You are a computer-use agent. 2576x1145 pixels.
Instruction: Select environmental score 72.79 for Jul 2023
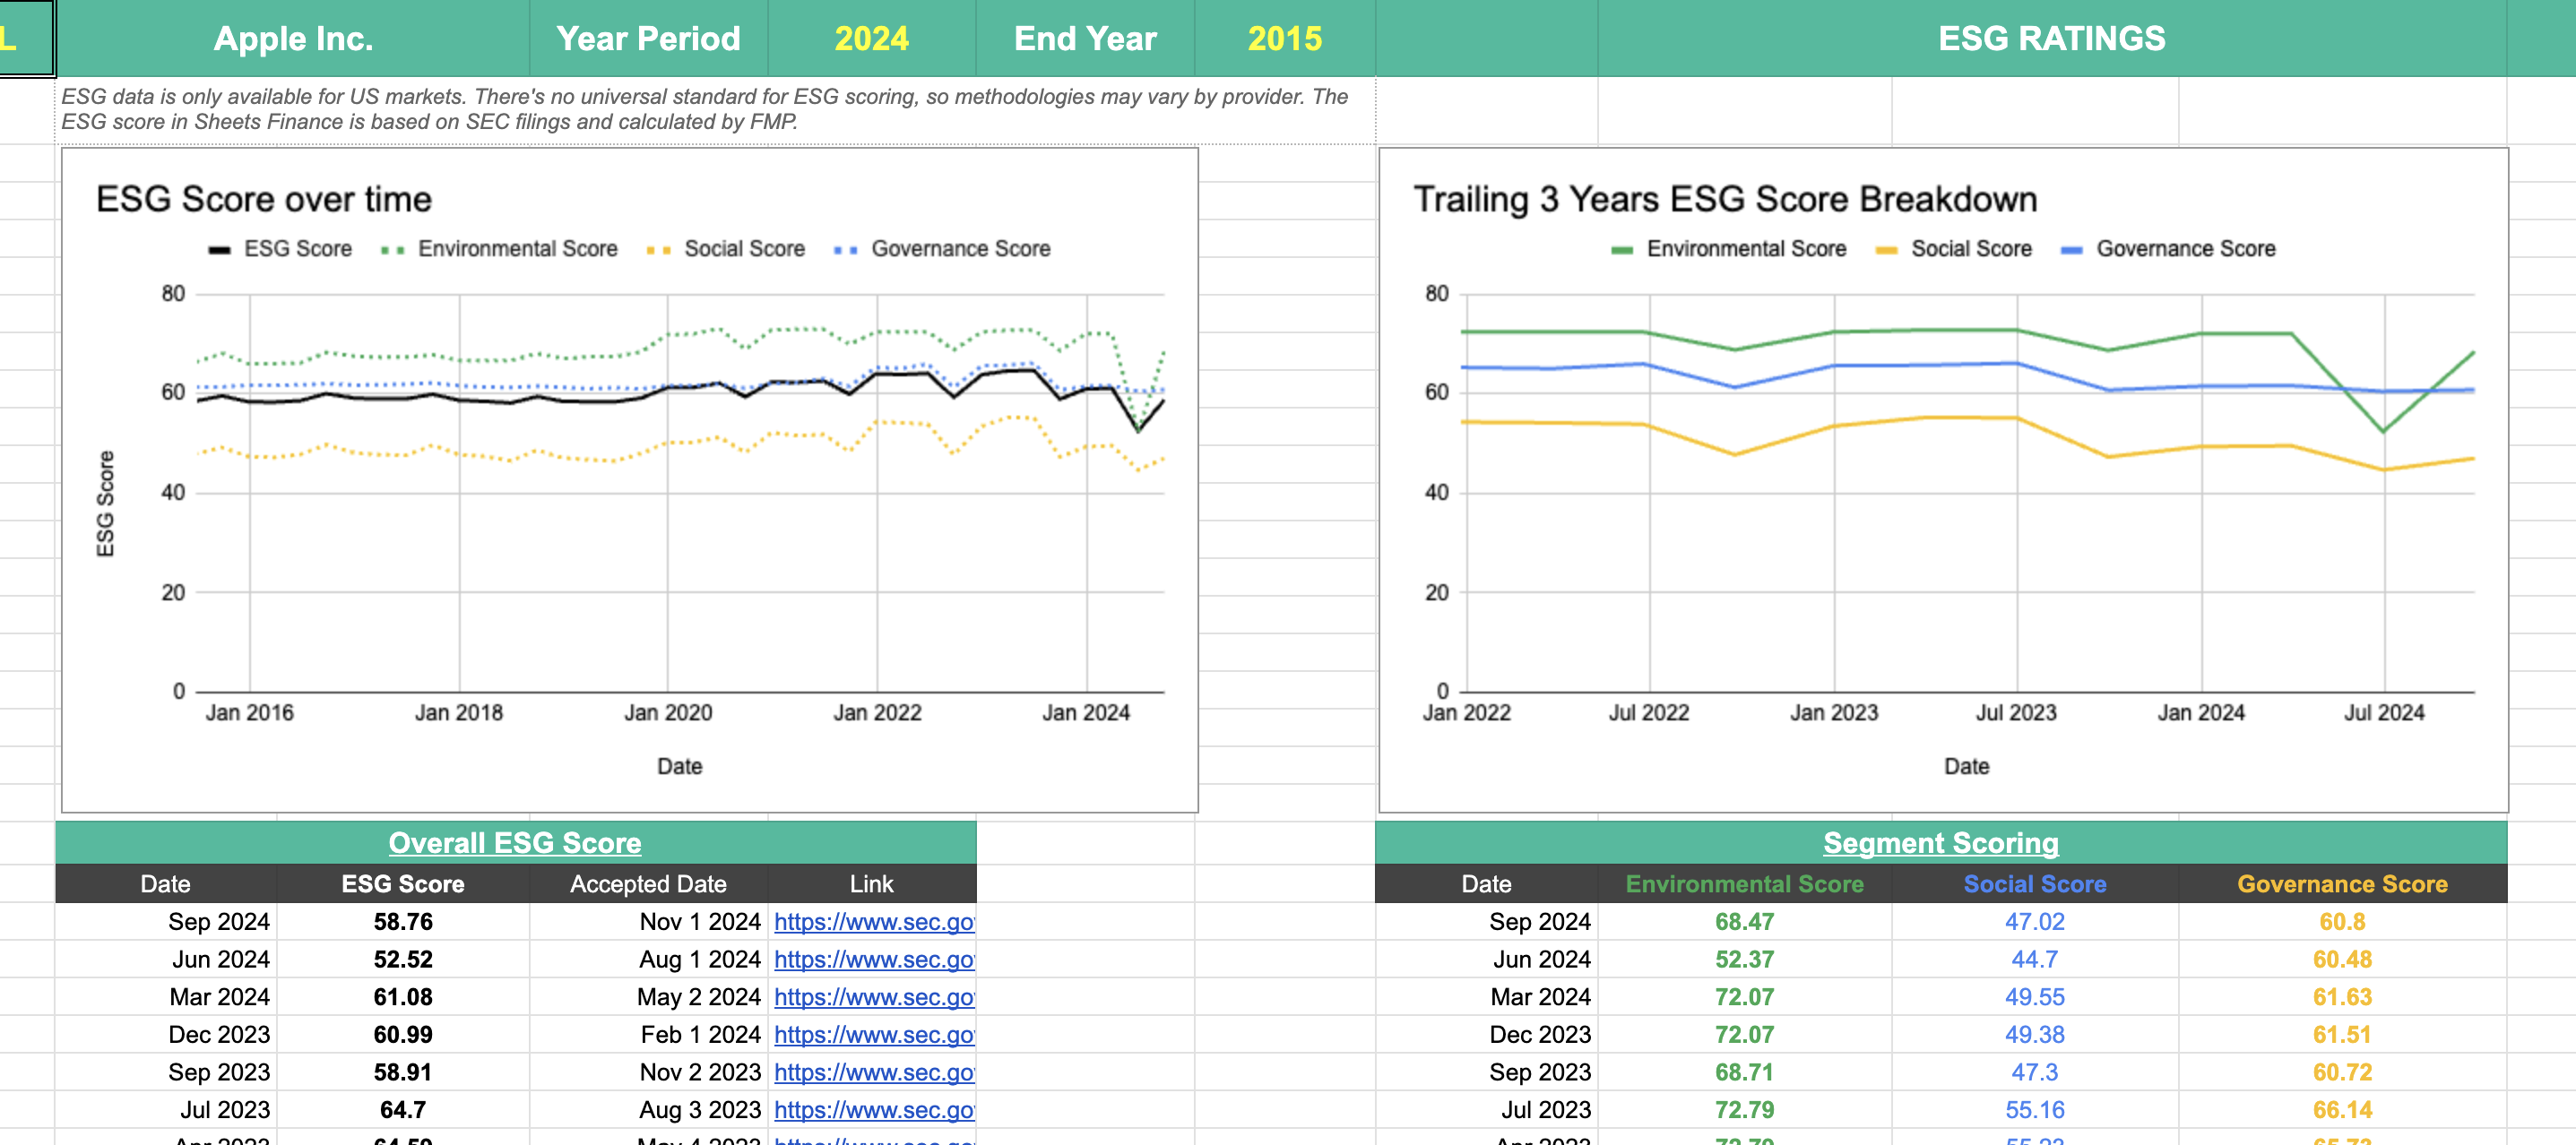pyautogui.click(x=1744, y=1110)
